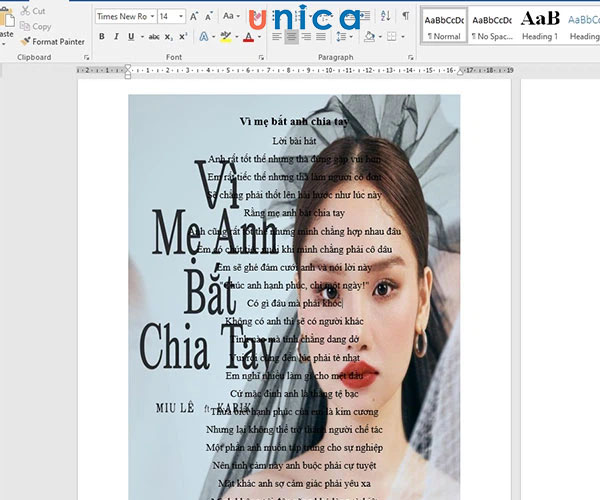
Task: Open the Clipboard dialog launcher
Action: (86, 57)
